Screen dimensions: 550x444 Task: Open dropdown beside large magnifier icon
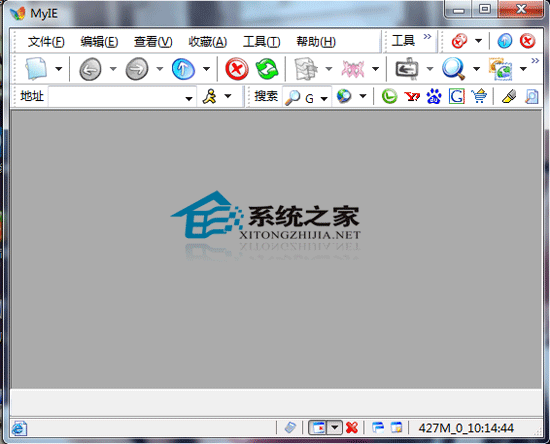point(476,69)
